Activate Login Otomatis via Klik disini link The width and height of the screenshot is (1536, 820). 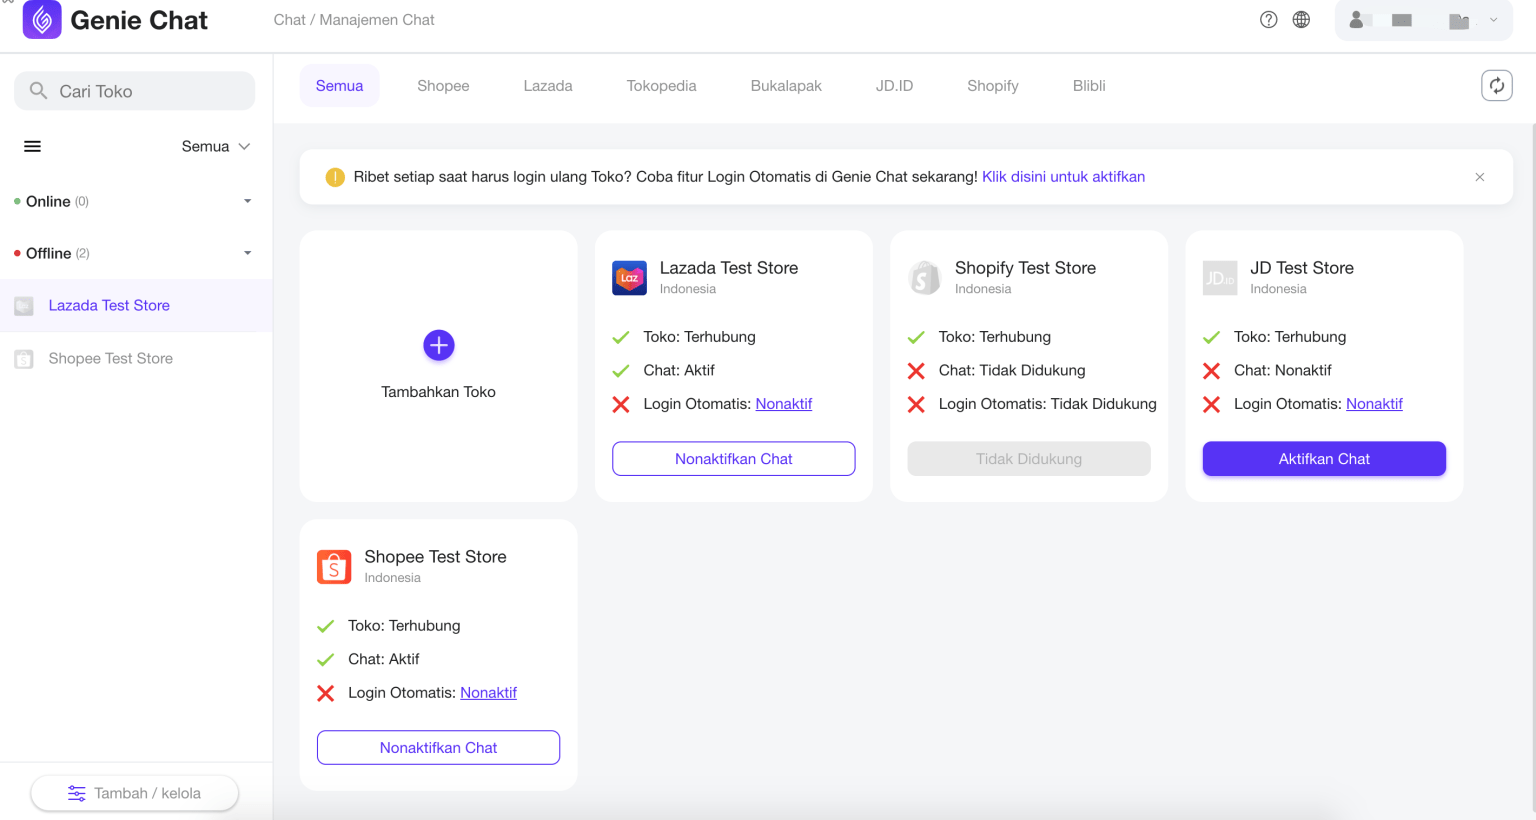[x=1063, y=176]
